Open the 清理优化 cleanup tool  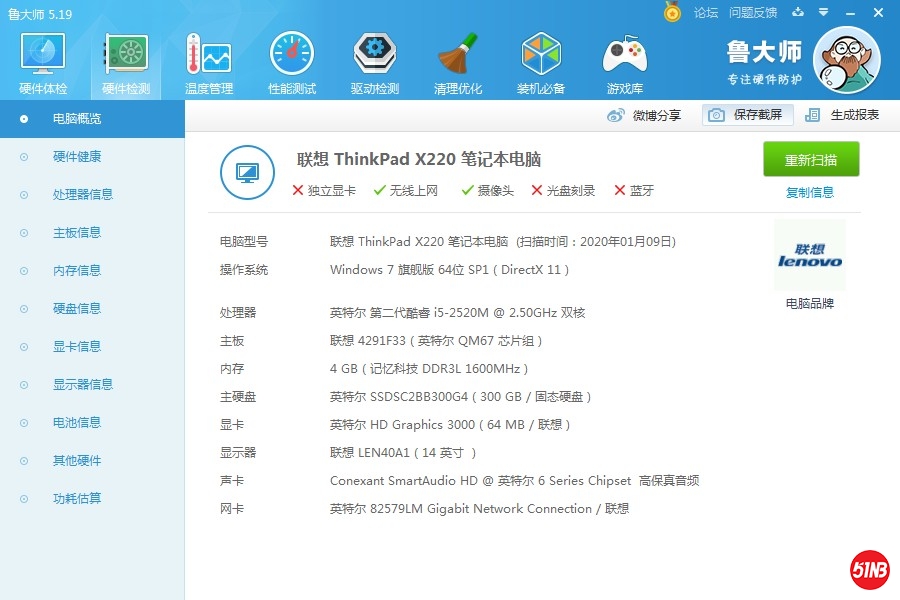coord(457,60)
